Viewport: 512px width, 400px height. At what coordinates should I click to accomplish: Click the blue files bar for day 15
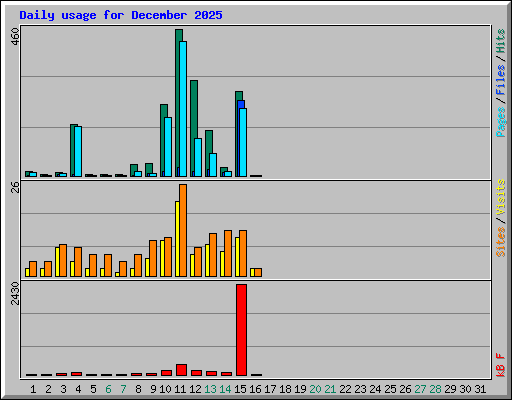point(242,104)
